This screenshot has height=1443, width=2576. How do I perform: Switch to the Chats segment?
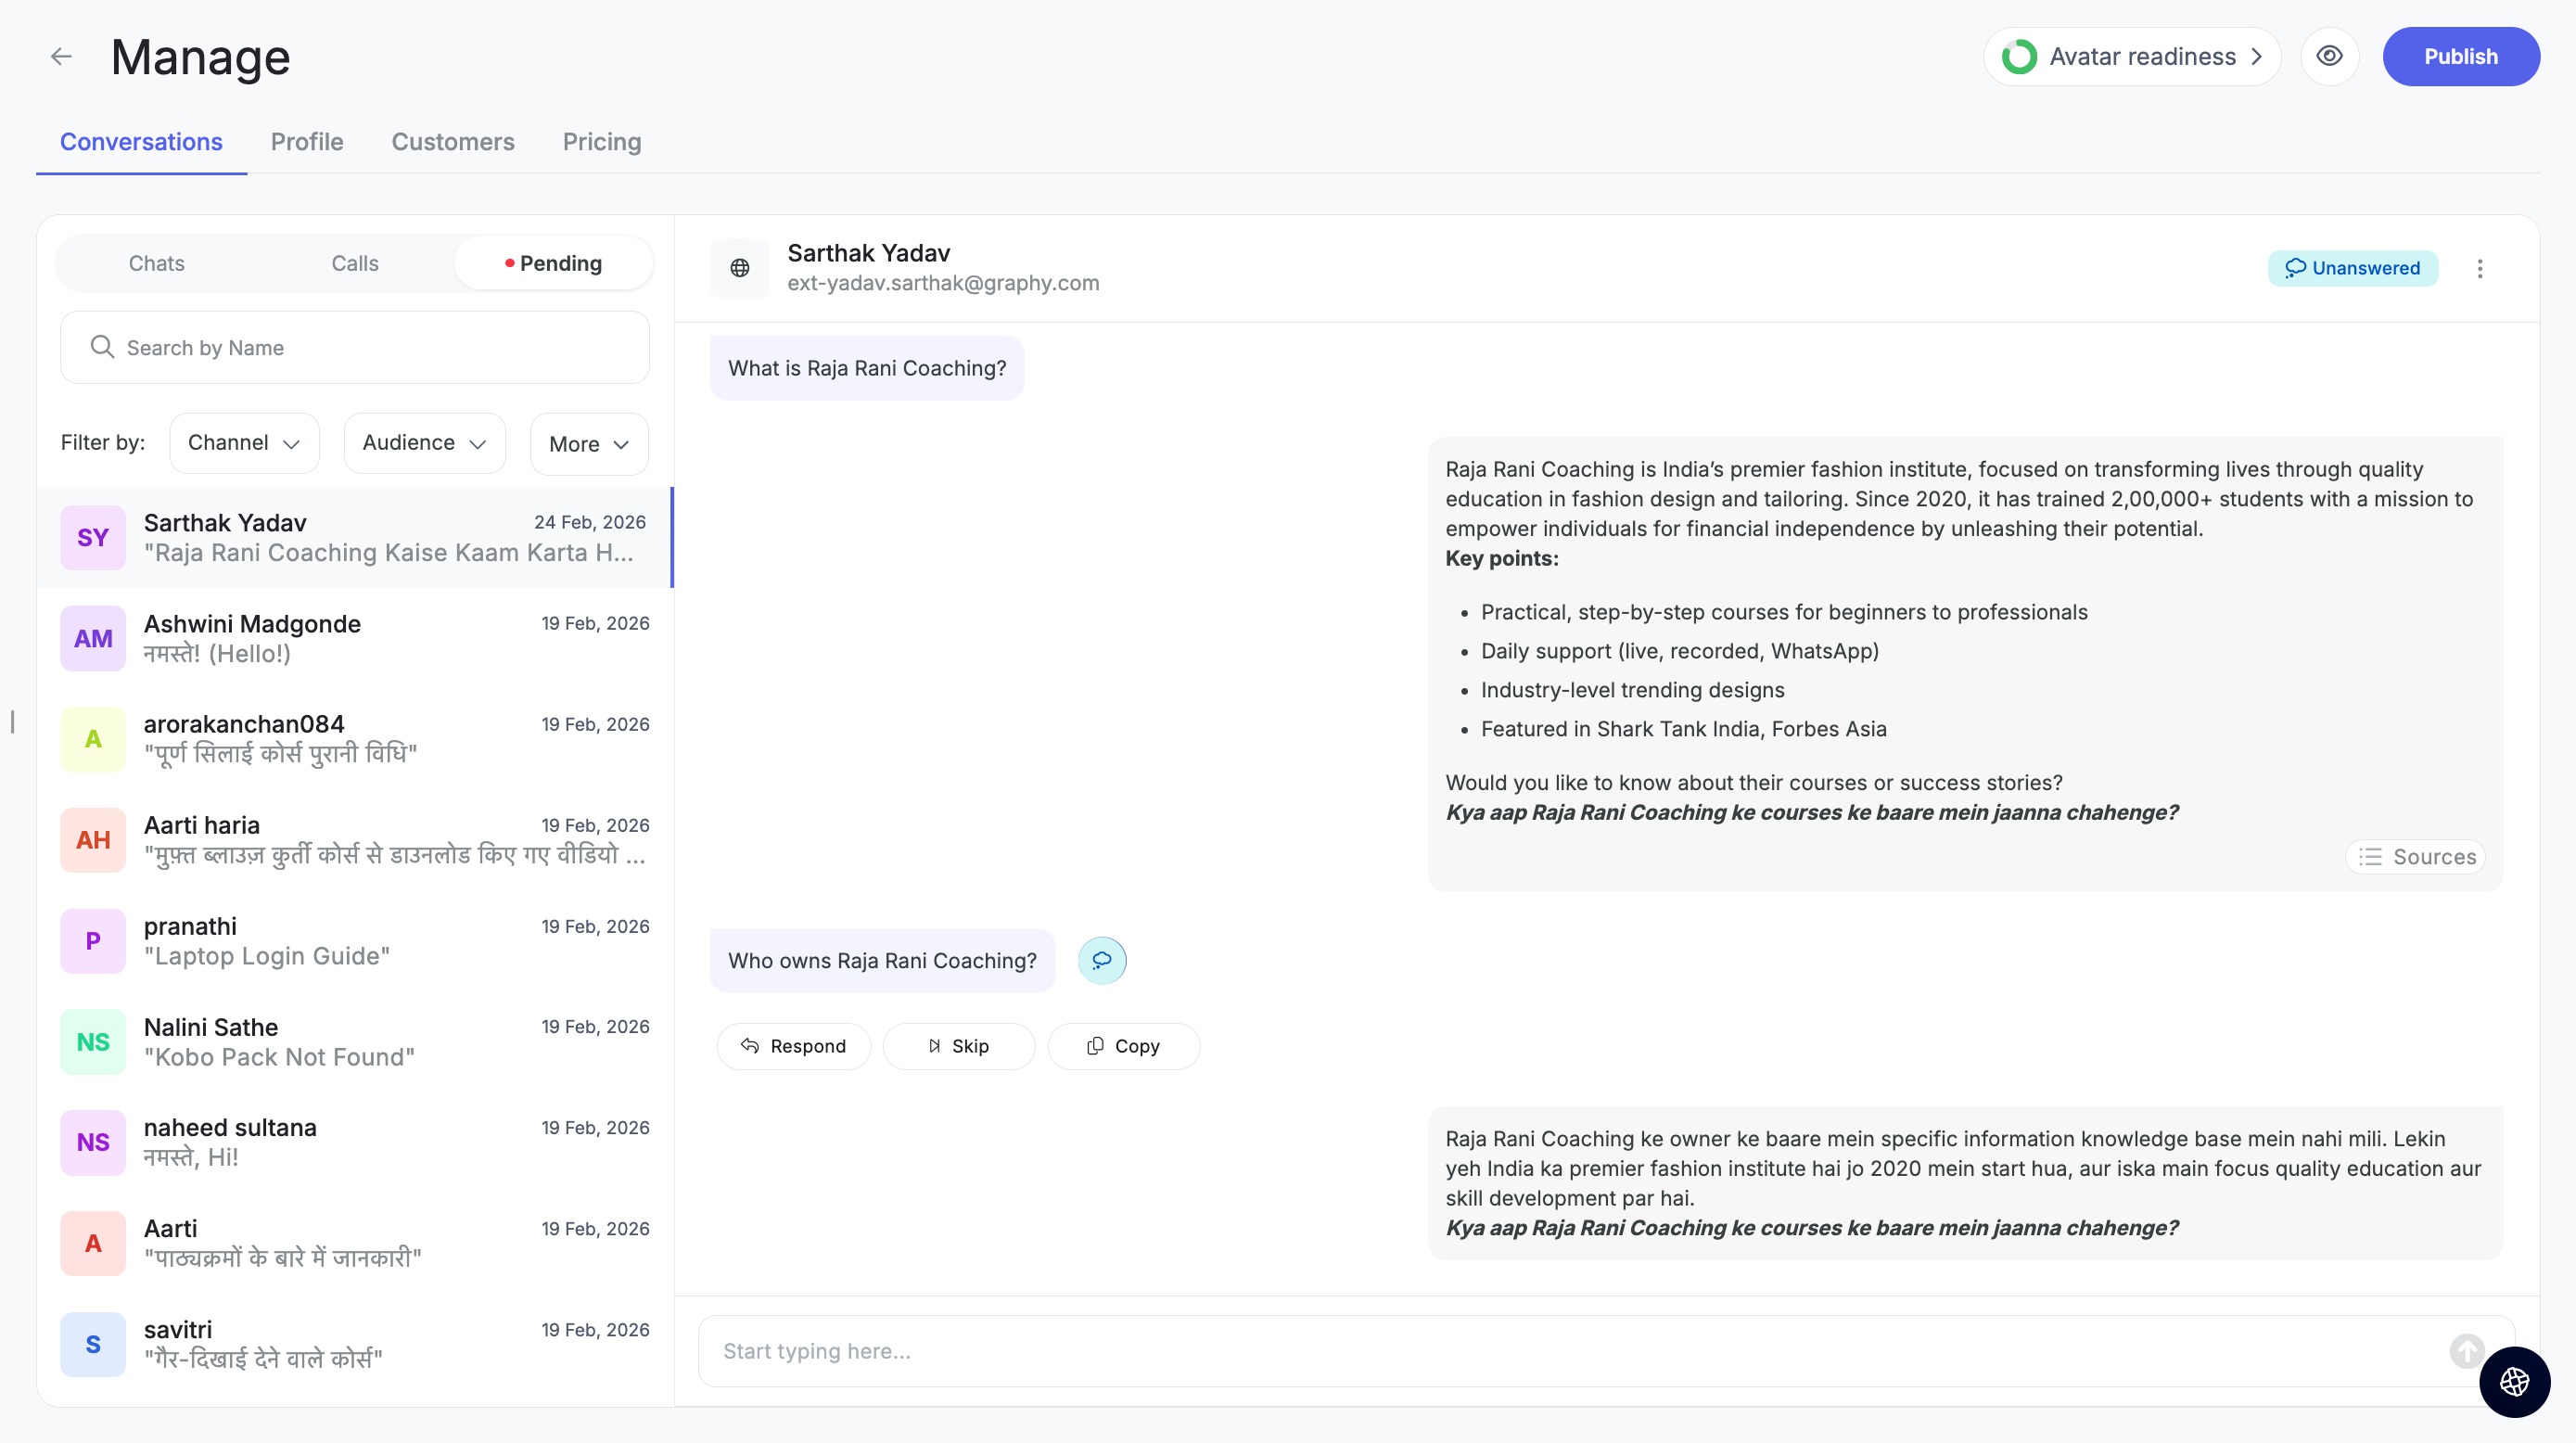[156, 263]
